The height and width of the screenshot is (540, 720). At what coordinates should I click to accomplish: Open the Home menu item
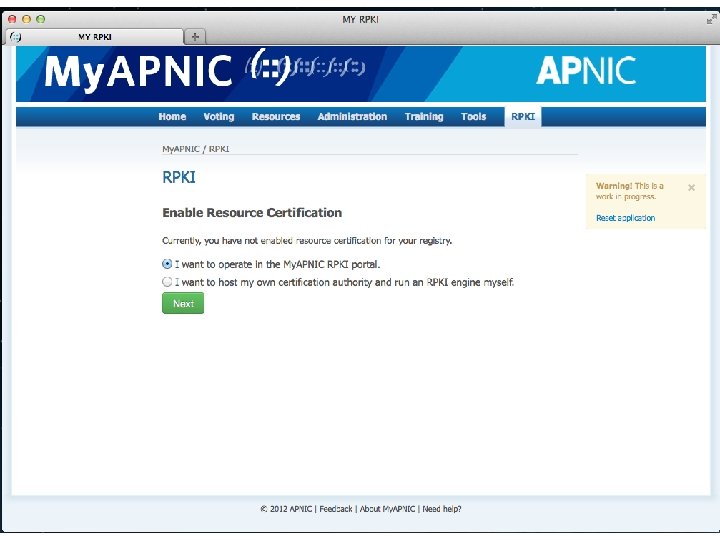click(x=172, y=117)
